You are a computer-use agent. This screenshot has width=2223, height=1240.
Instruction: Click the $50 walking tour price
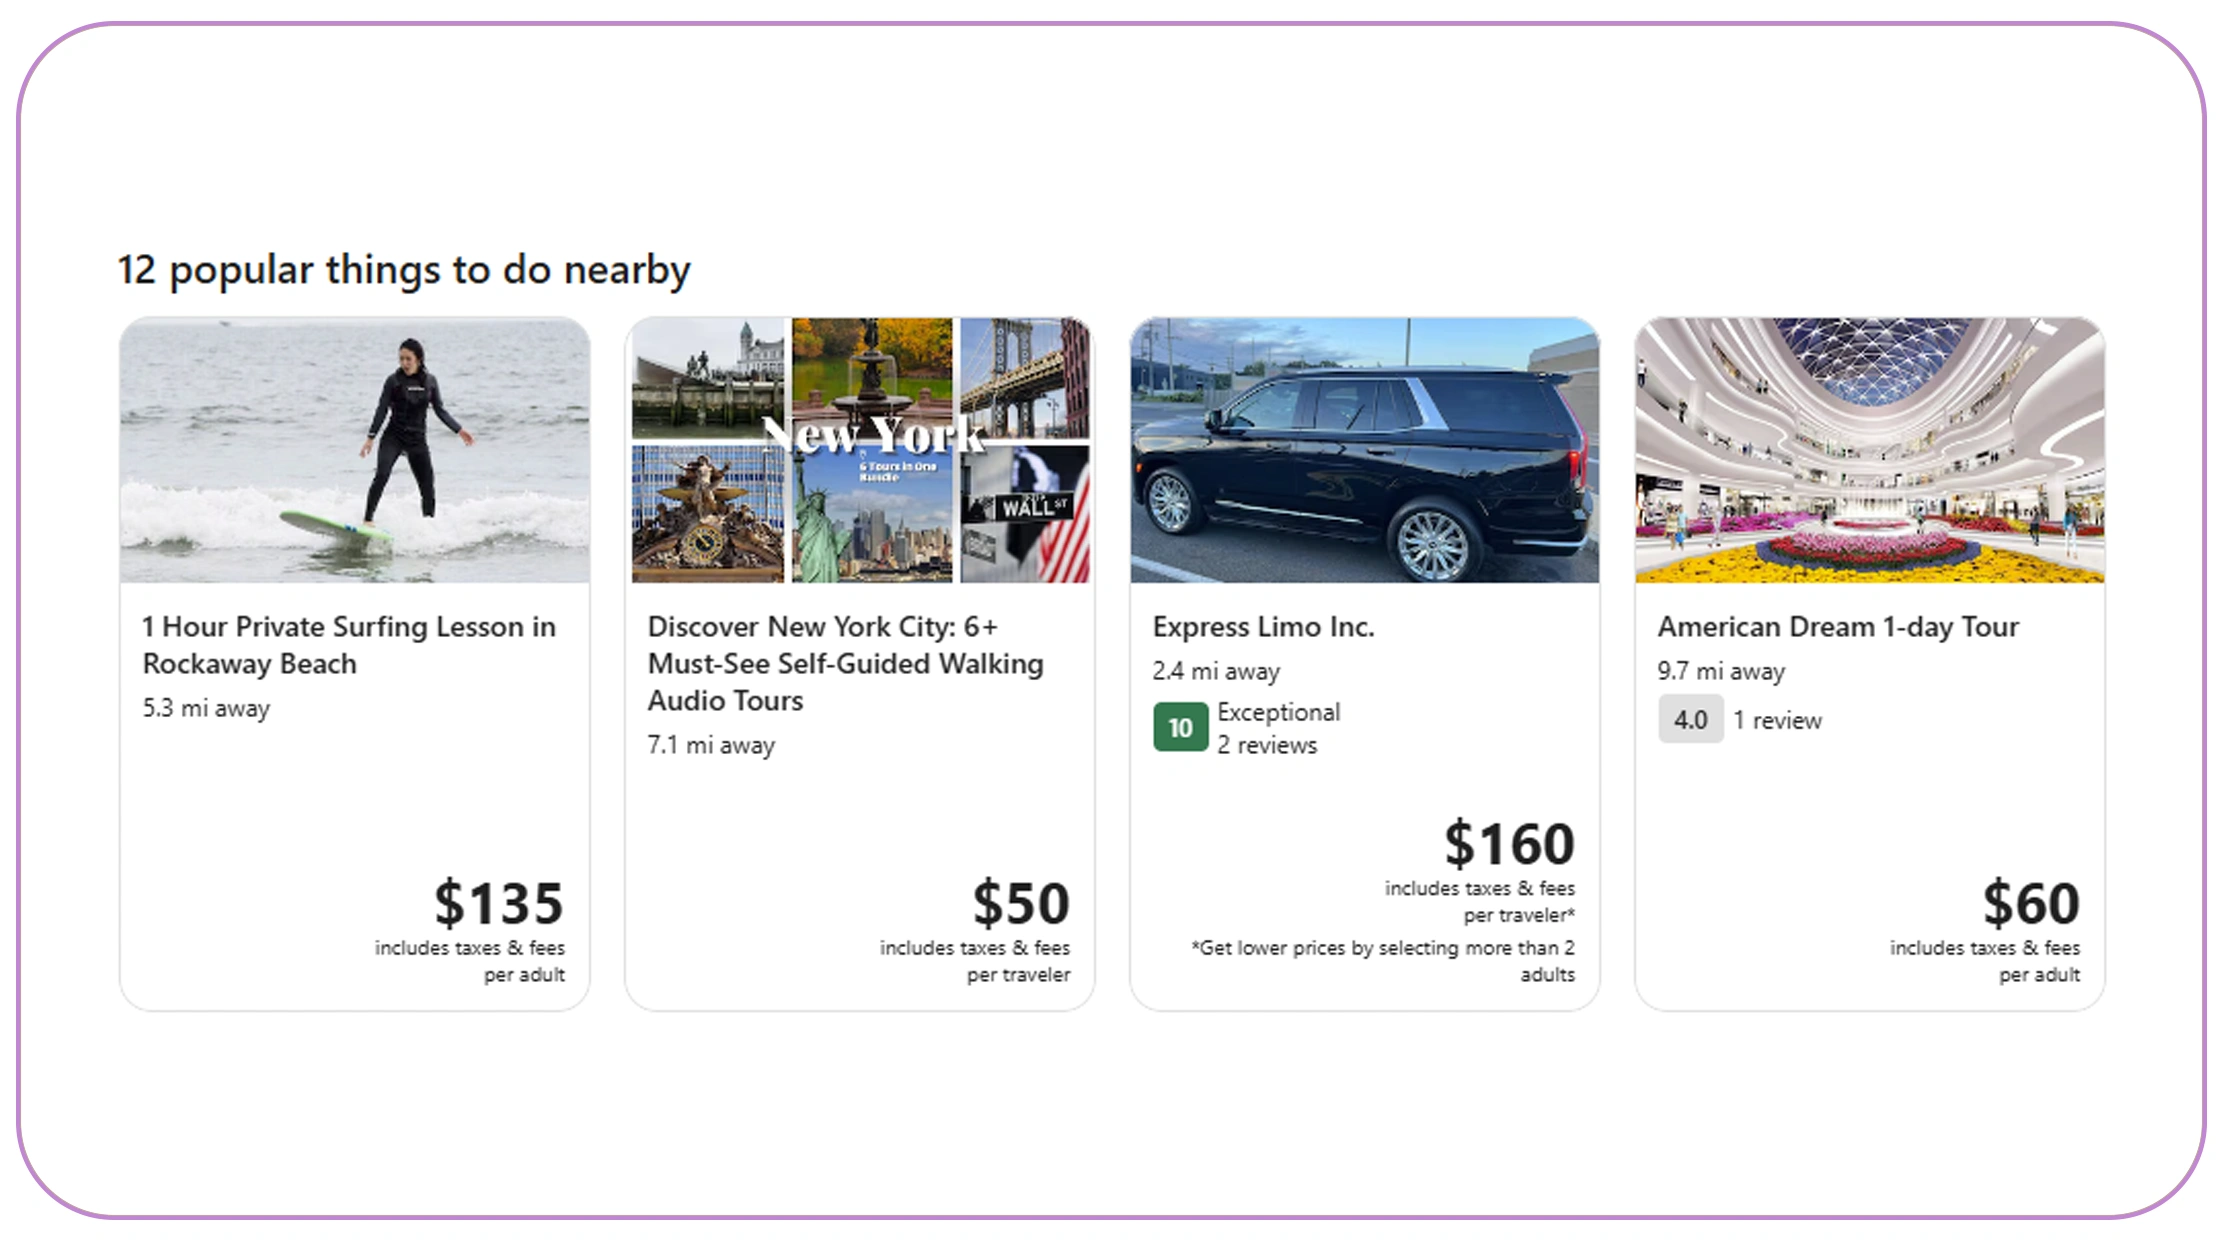[x=1021, y=902]
